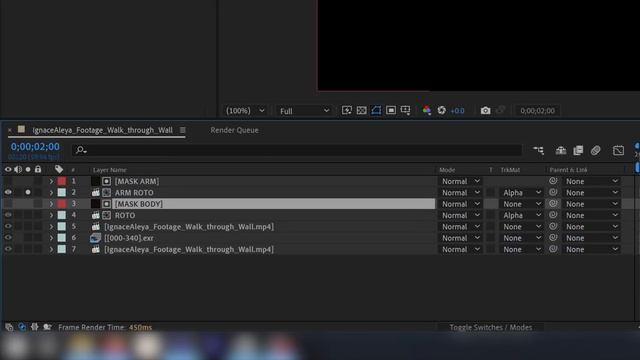Viewport: 640px width, 360px height.
Task: Toggle eye for layer 5 footage mp4
Action: tap(8, 226)
